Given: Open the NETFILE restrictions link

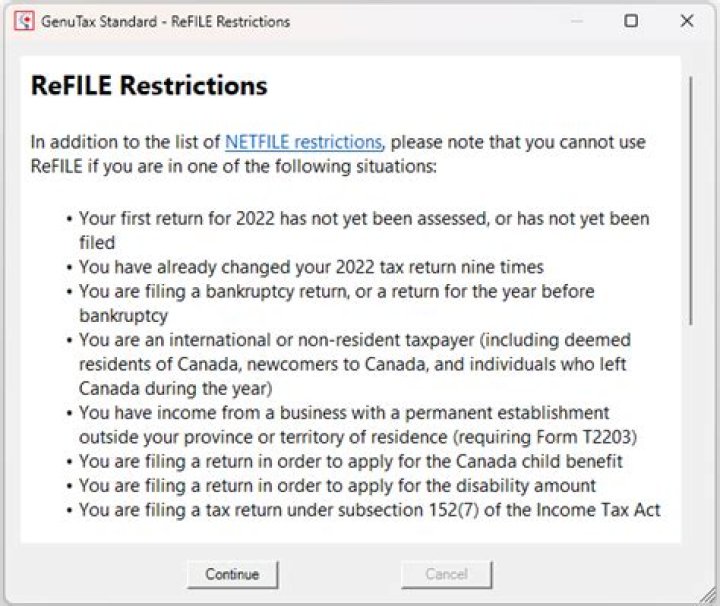Looking at the screenshot, I should (x=303, y=142).
